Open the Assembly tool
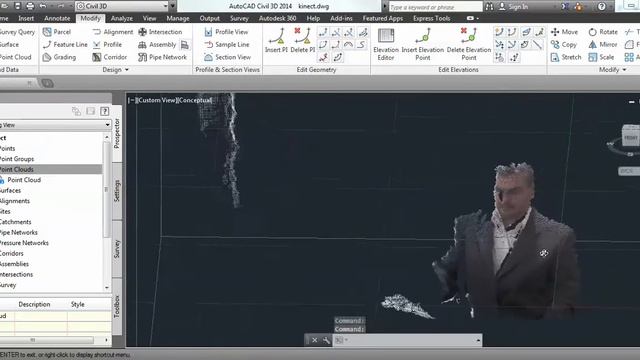 pos(157,44)
